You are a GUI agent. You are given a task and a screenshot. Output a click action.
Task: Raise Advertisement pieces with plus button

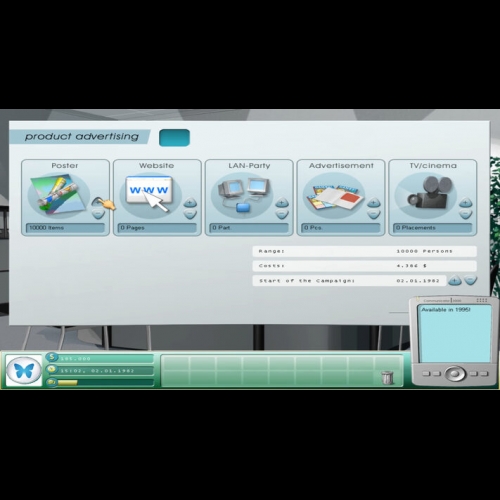click(x=373, y=202)
